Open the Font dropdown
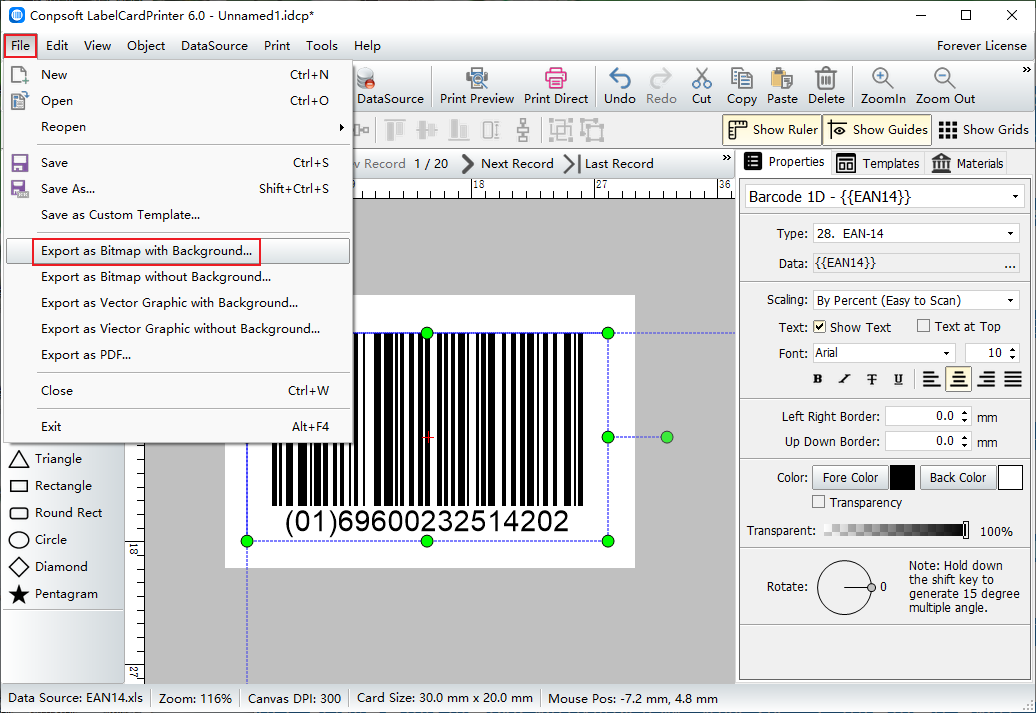The width and height of the screenshot is (1036, 713). [x=946, y=353]
